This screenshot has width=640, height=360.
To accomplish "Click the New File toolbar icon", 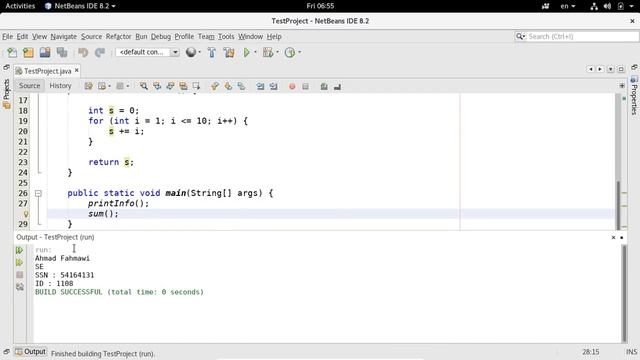I will click(x=12, y=52).
